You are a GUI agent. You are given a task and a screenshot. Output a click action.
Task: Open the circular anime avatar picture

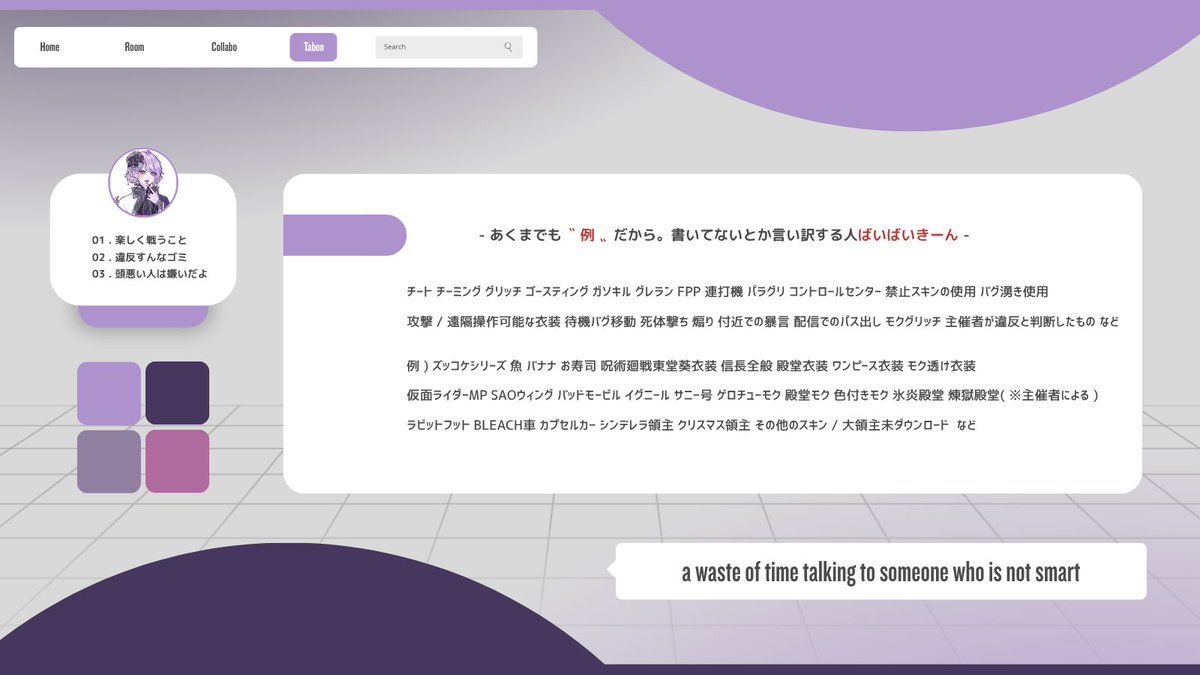click(143, 183)
